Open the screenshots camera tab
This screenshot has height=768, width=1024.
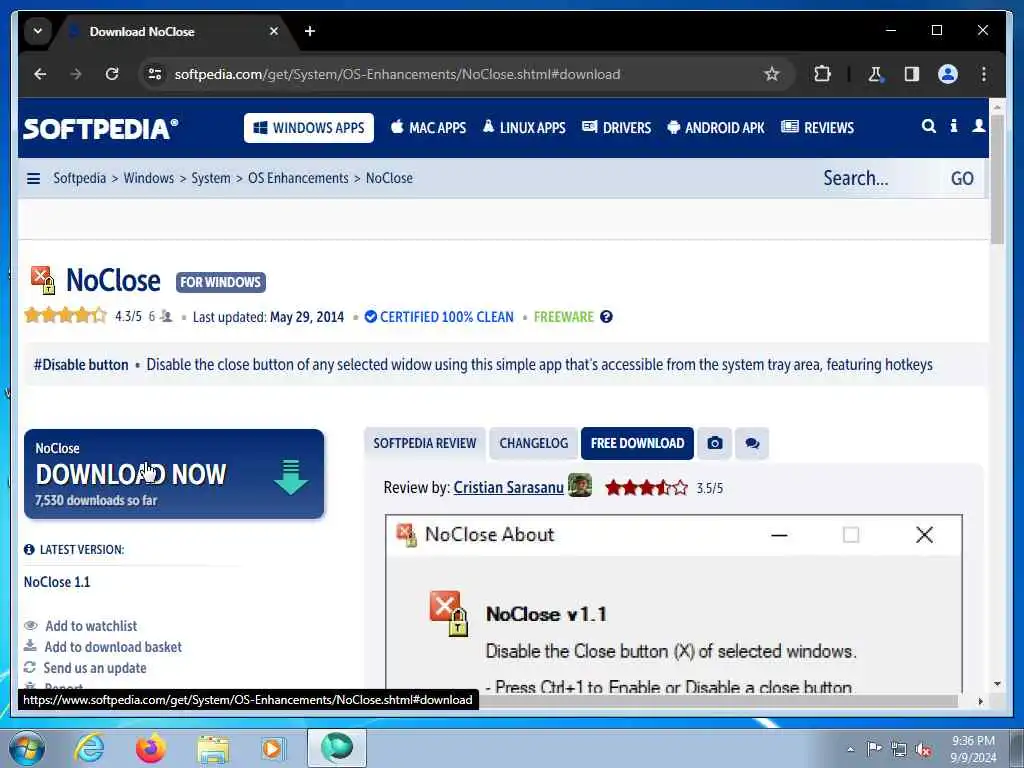point(714,443)
